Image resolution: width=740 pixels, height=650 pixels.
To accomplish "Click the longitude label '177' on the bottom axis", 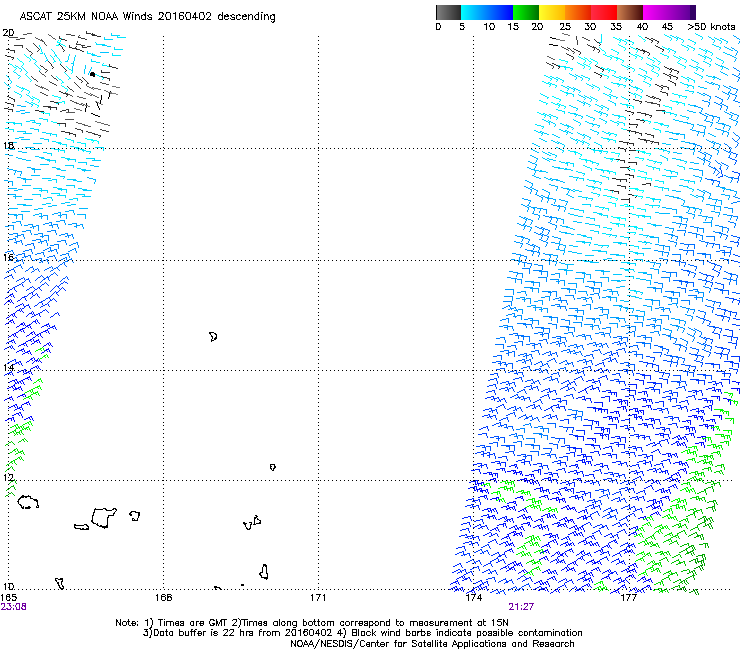I will [x=629, y=598].
